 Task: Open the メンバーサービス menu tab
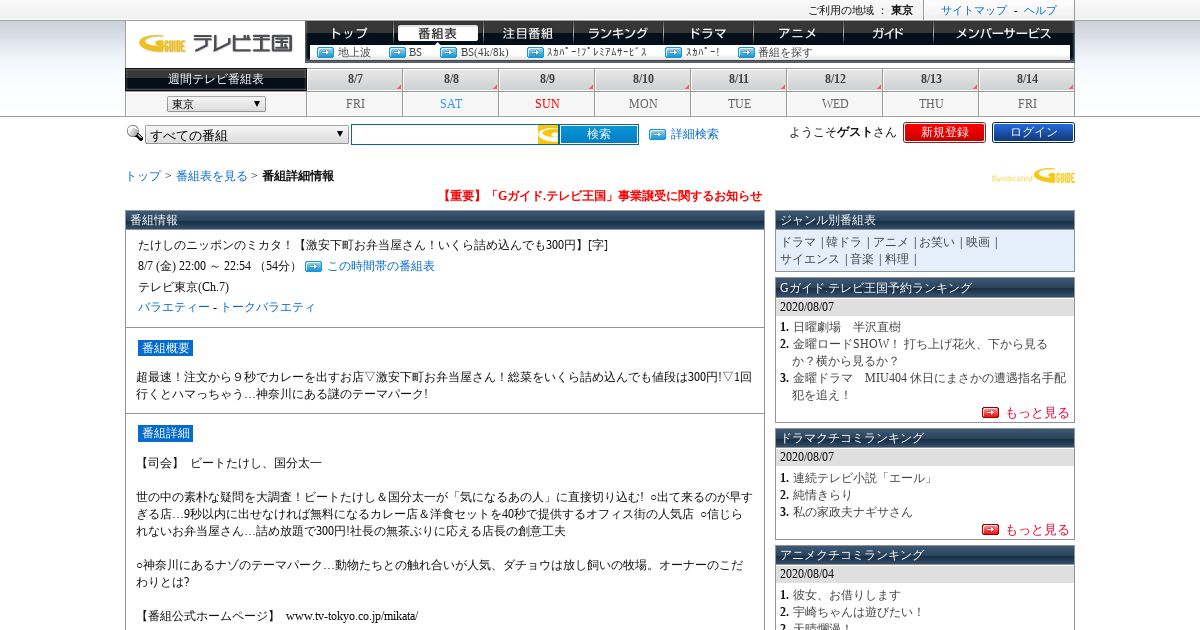point(1003,33)
